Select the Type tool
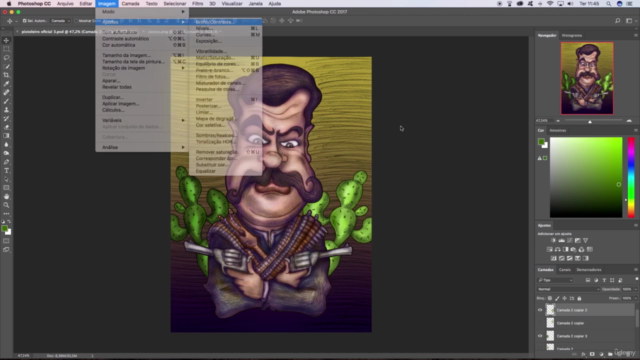 click(x=6, y=171)
